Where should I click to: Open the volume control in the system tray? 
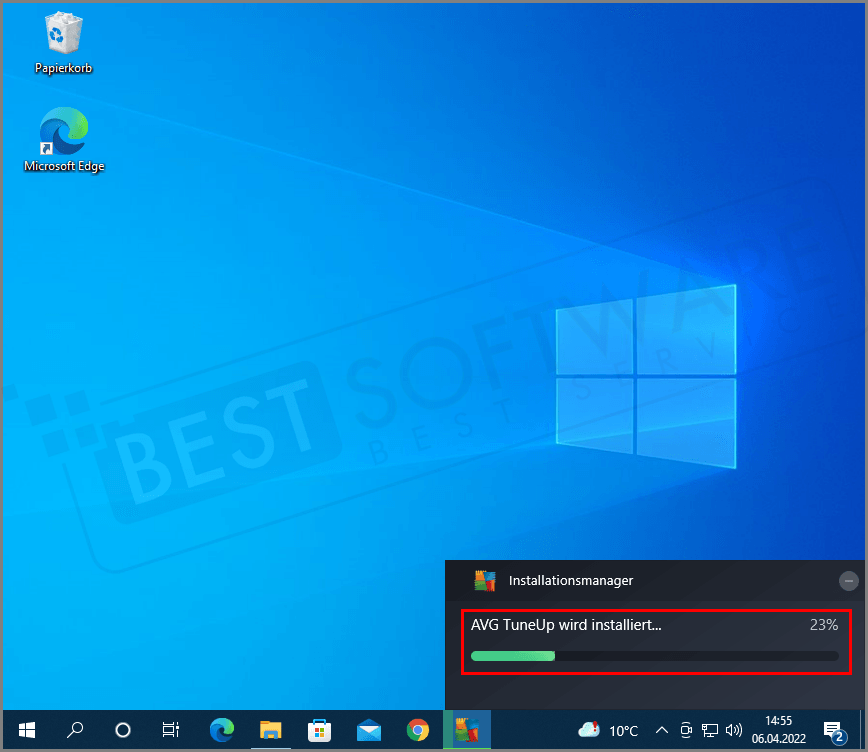734,730
